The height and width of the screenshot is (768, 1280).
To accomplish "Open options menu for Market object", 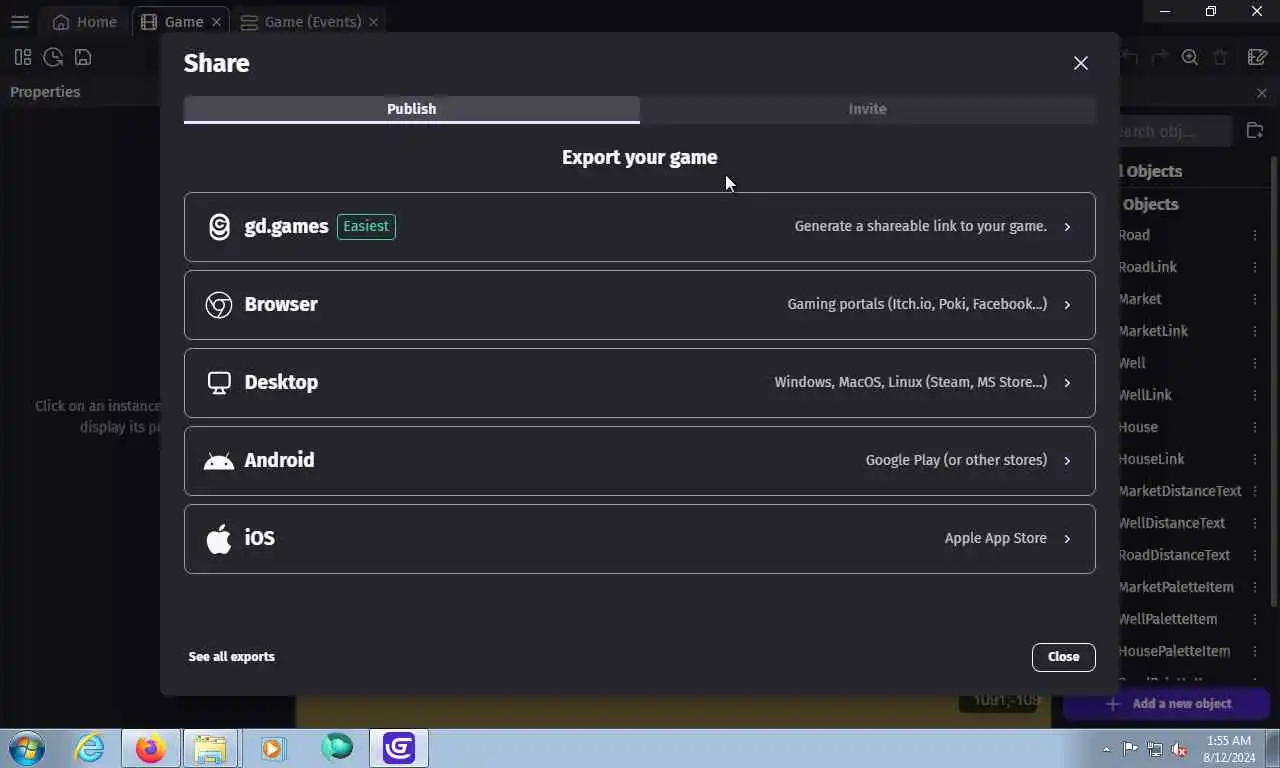I will (1255, 299).
